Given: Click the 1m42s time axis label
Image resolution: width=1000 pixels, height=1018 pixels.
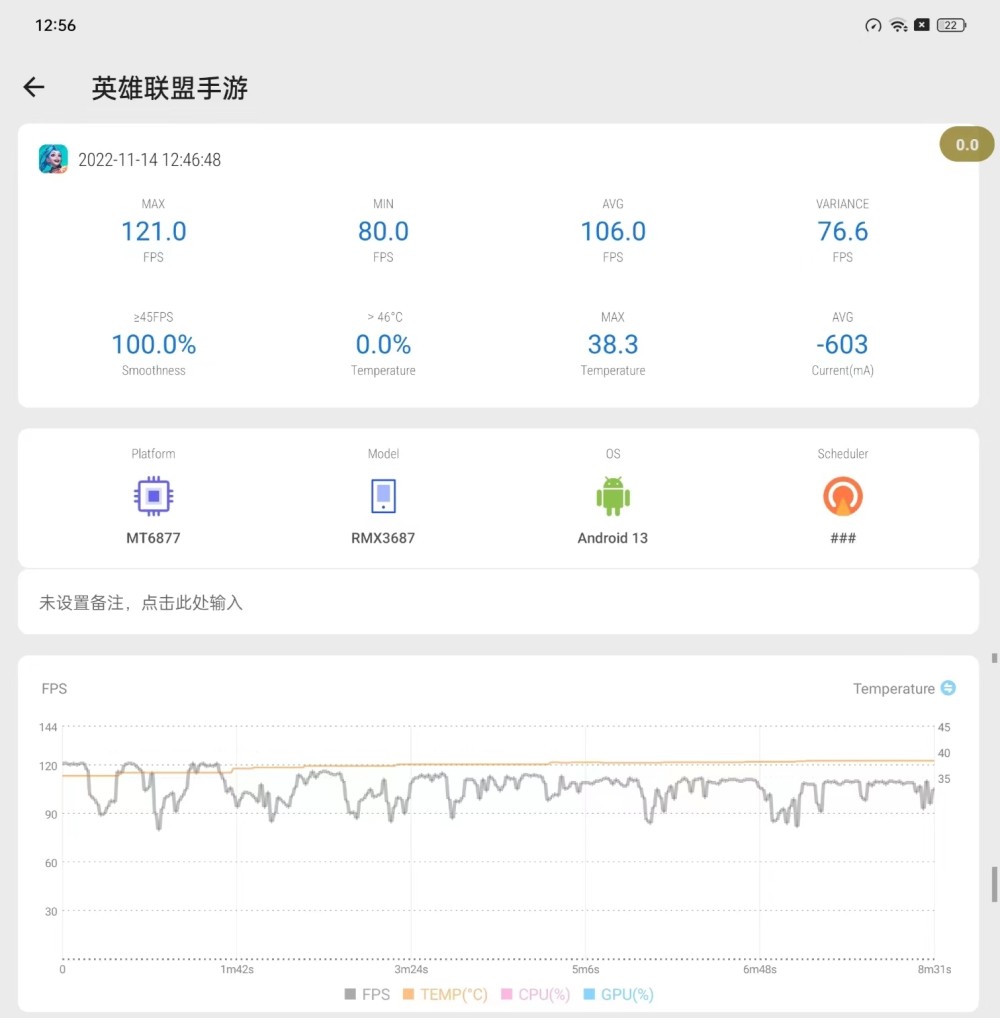Looking at the screenshot, I should pos(237,969).
